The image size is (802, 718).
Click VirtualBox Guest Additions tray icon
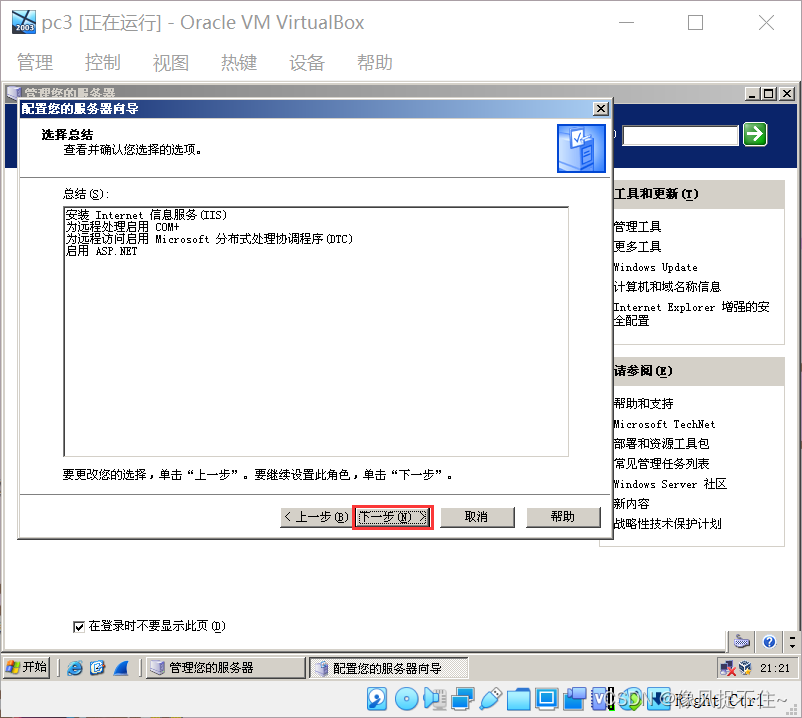click(745, 668)
